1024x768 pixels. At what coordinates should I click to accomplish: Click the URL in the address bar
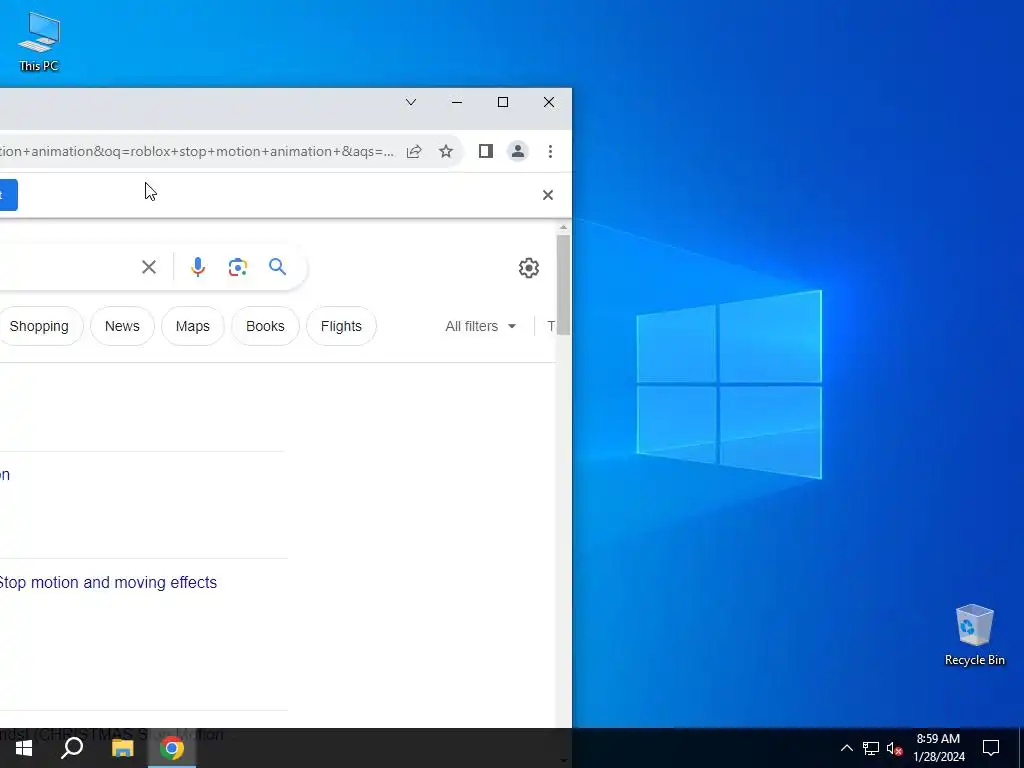point(197,152)
